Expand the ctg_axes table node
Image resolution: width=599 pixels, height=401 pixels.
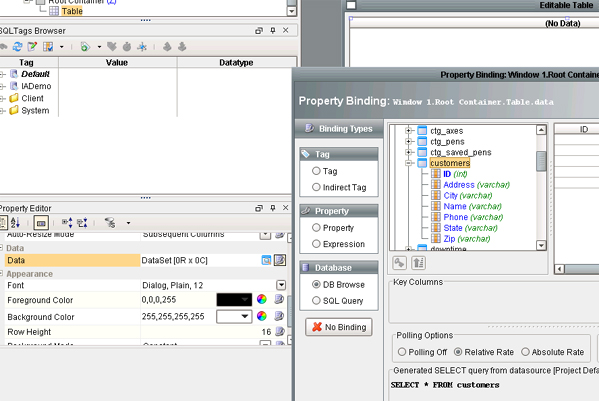408,131
